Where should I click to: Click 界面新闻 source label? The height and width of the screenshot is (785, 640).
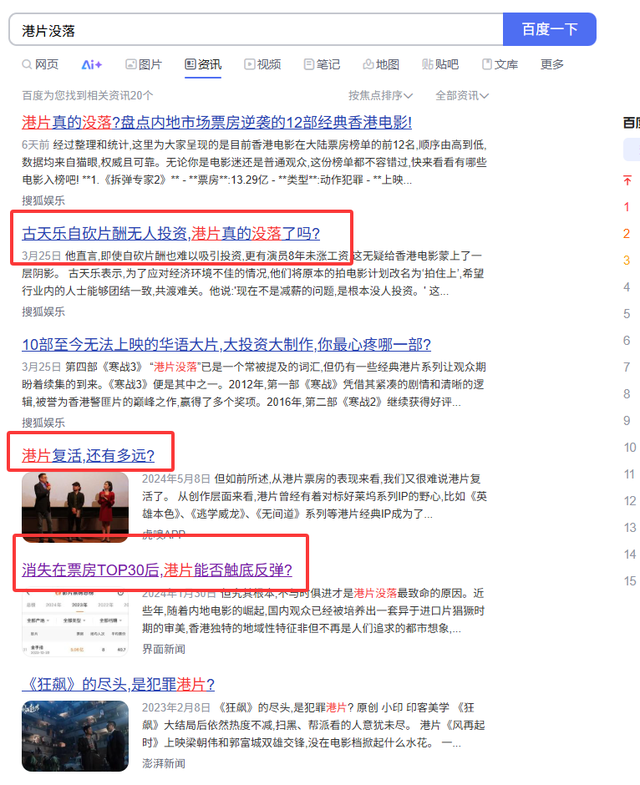pyautogui.click(x=164, y=649)
